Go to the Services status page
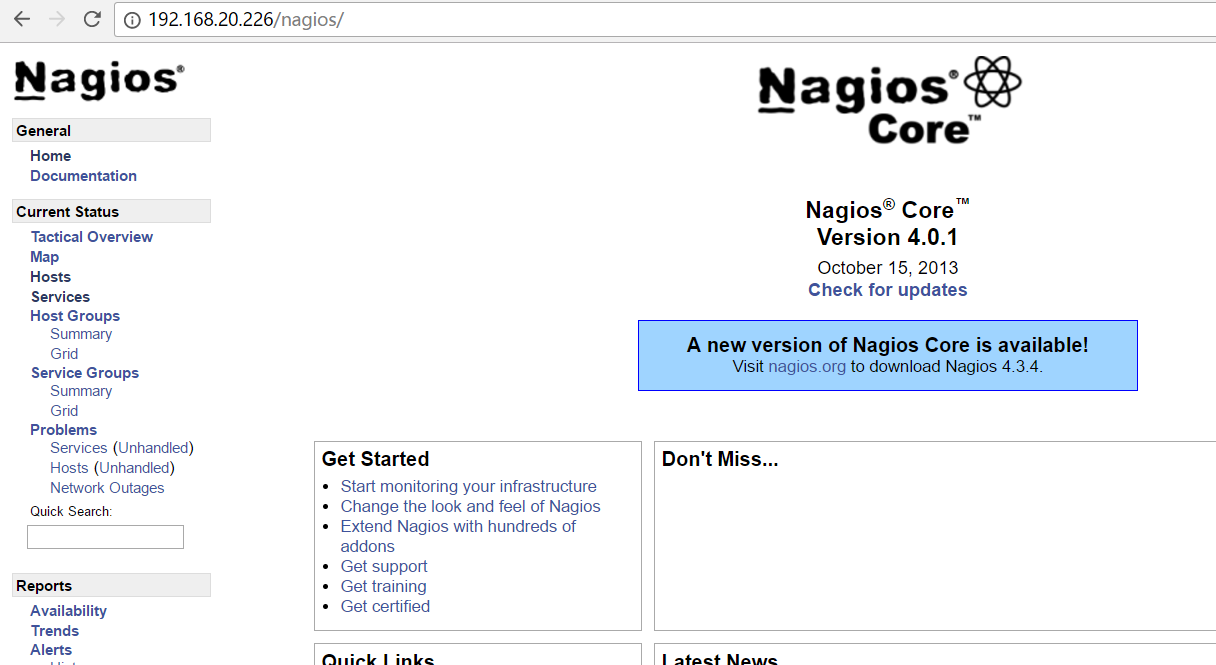This screenshot has width=1216, height=665. (60, 297)
